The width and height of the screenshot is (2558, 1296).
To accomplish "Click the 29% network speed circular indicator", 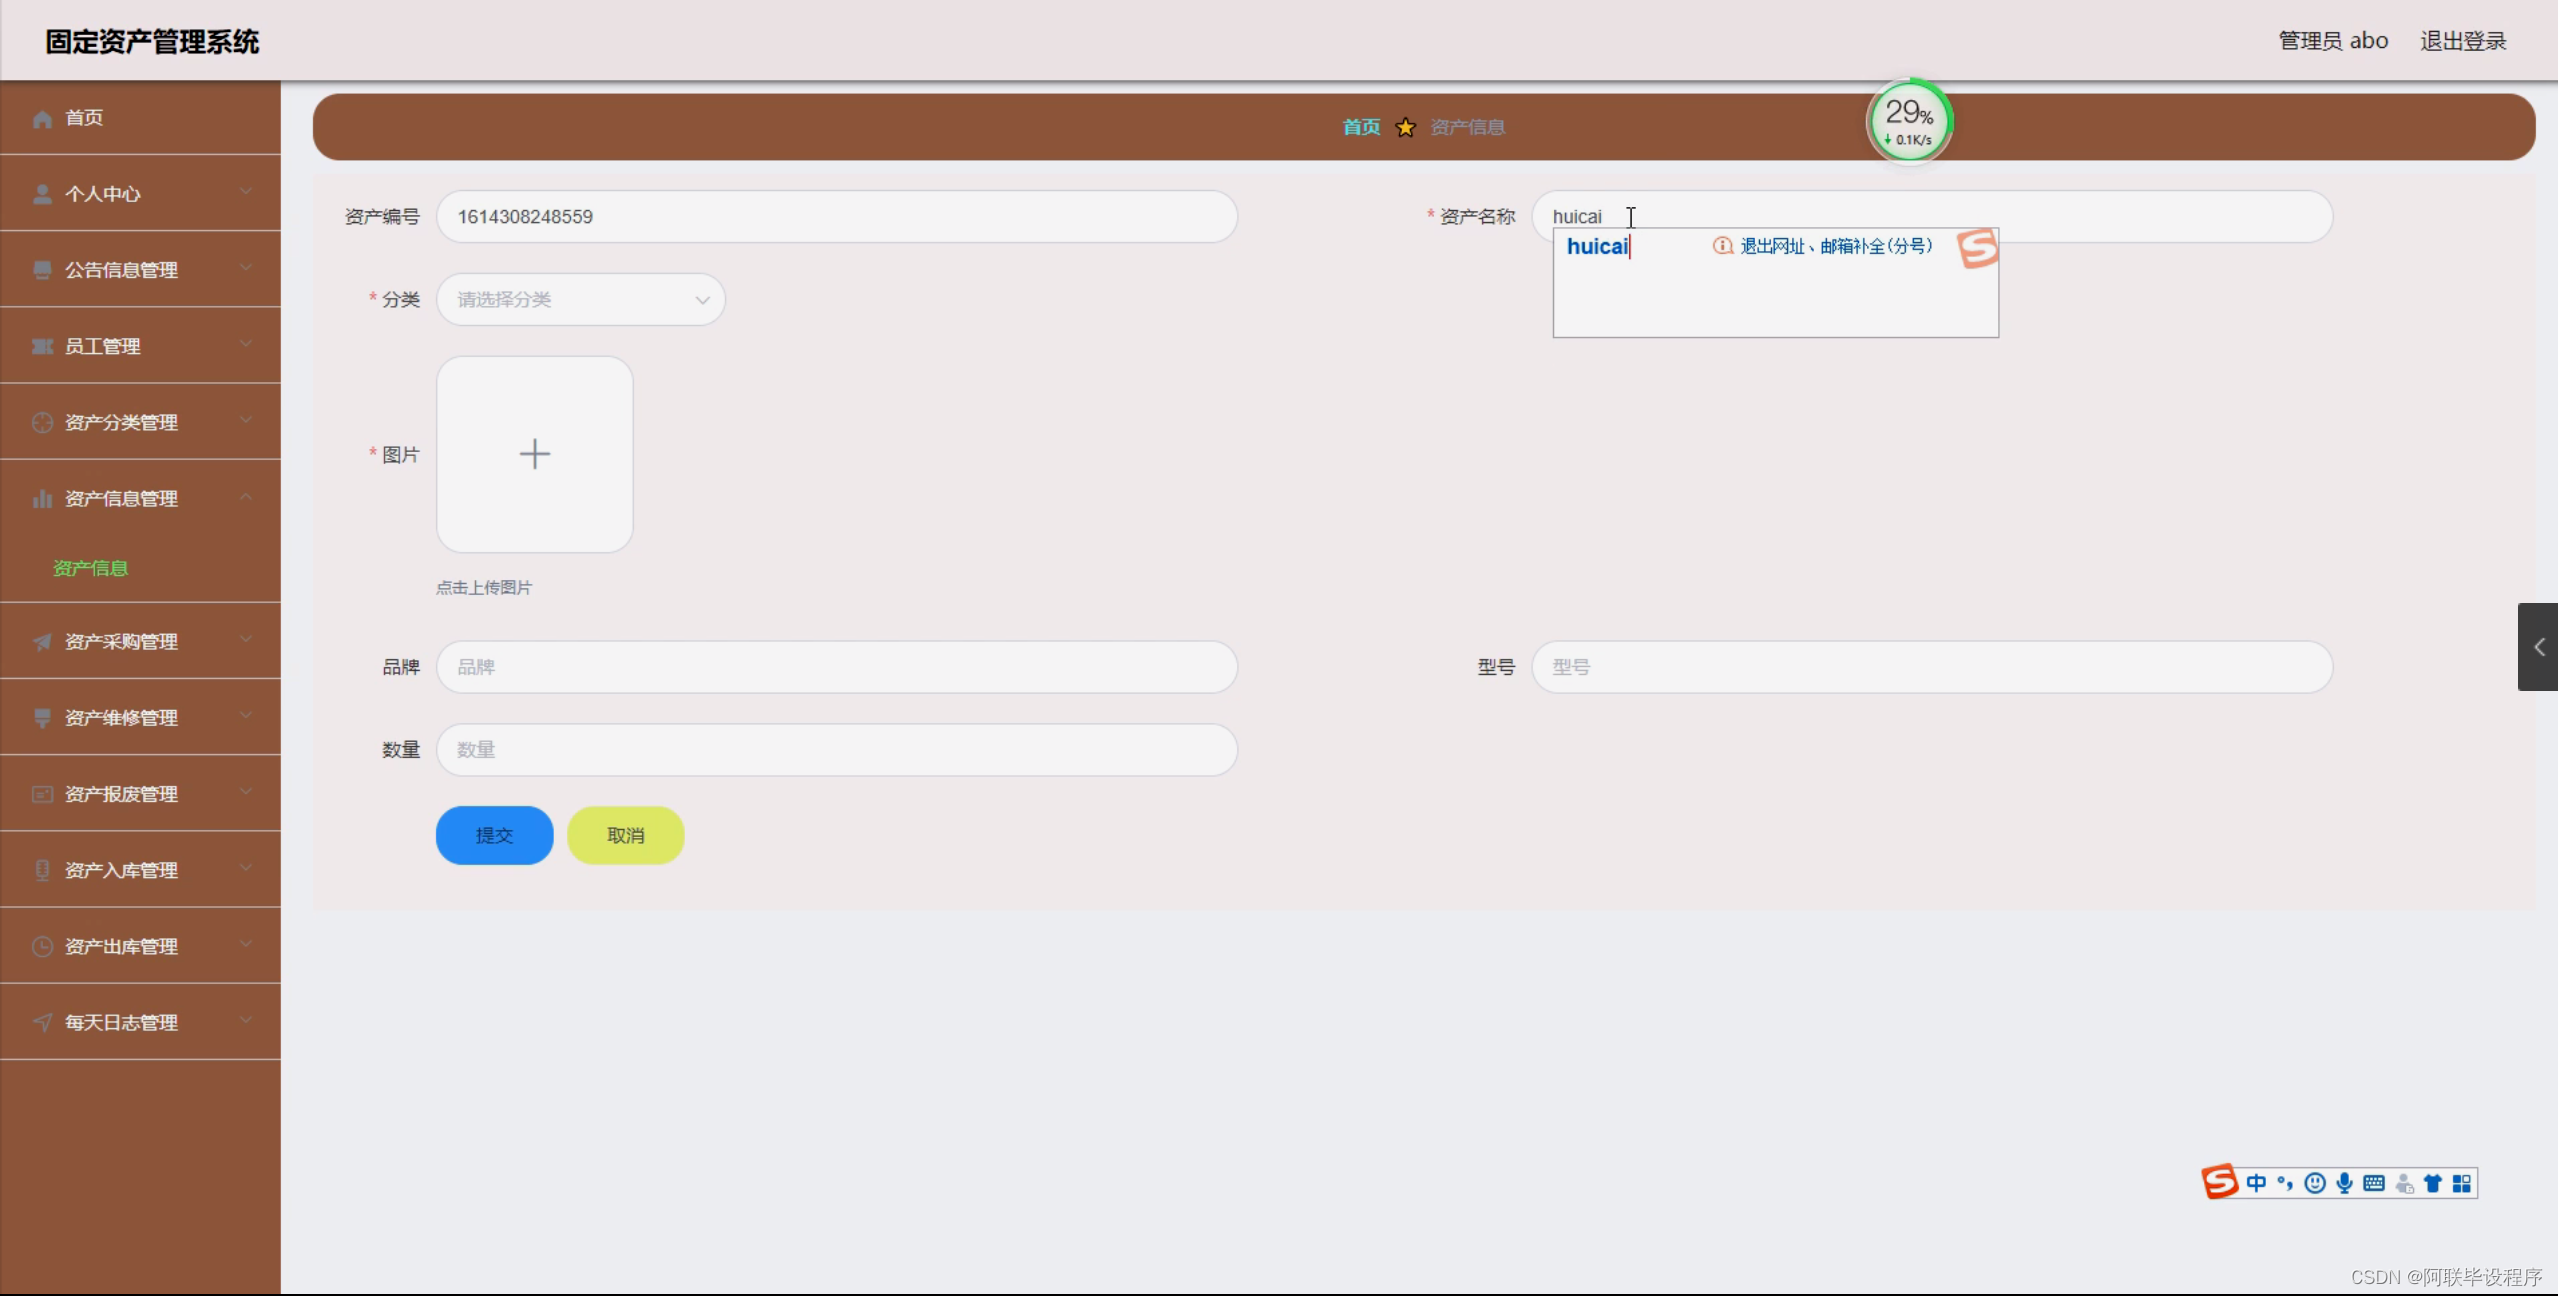I will click(x=1909, y=122).
